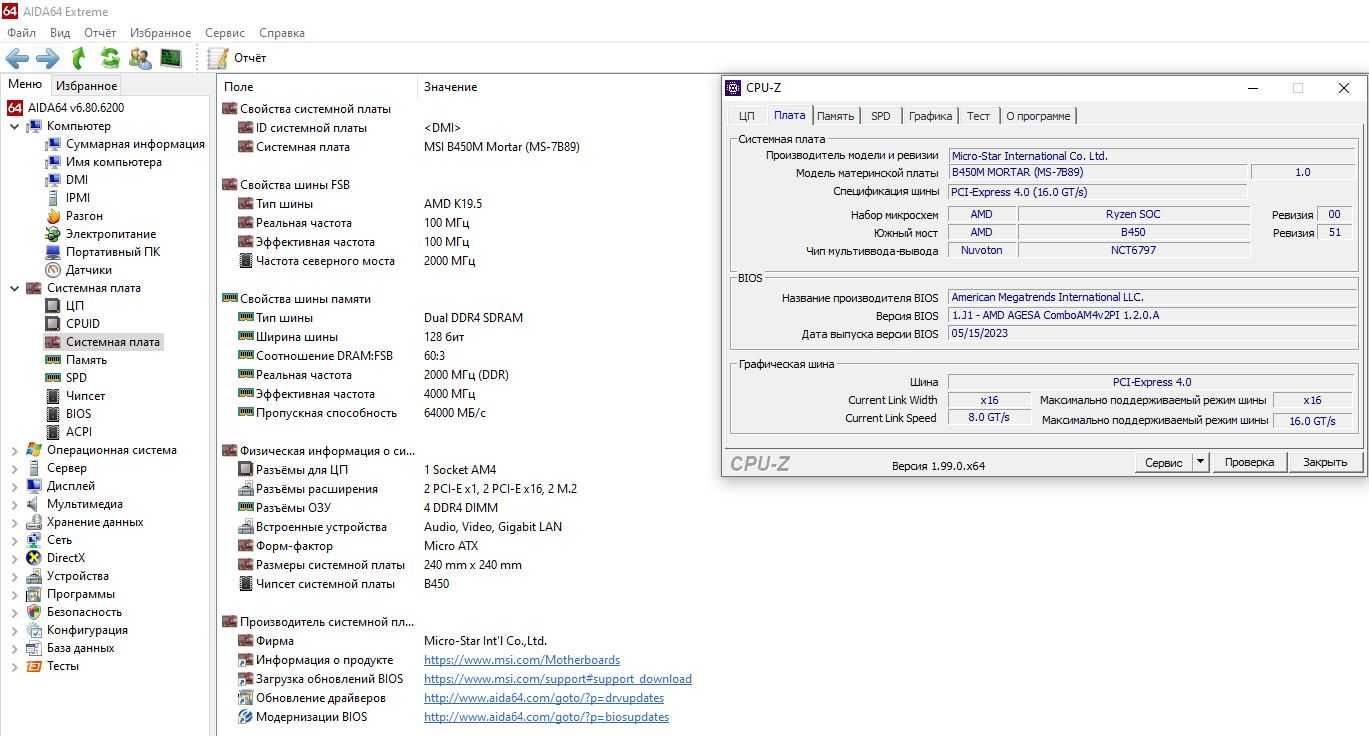Screen dimensions: 1369x736
Task: Expand the Хранение данных tree node
Action: 15,522
